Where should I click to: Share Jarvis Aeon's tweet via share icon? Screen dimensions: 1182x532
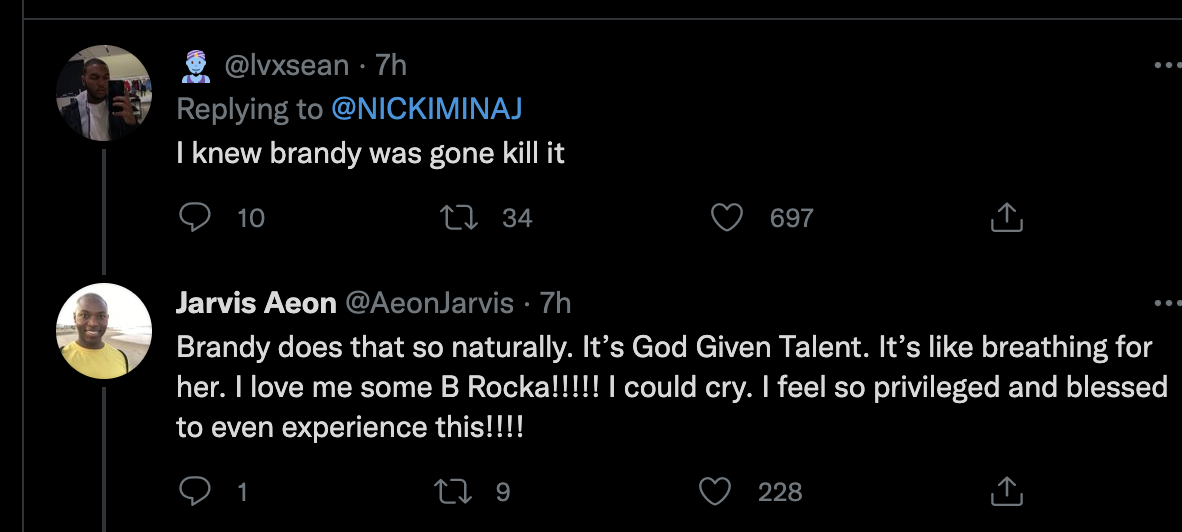(x=1006, y=490)
